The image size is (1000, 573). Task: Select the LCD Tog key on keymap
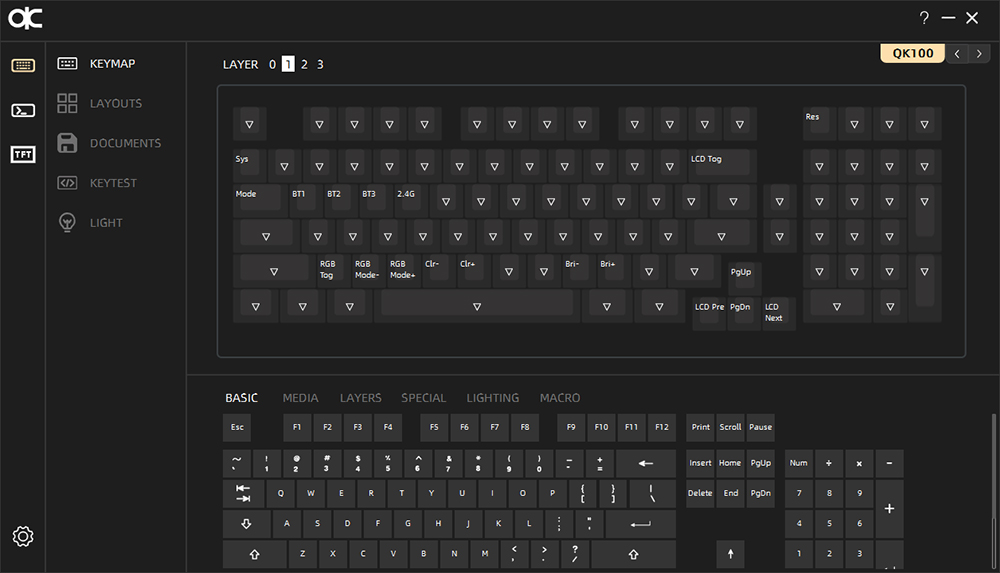[x=722, y=165]
